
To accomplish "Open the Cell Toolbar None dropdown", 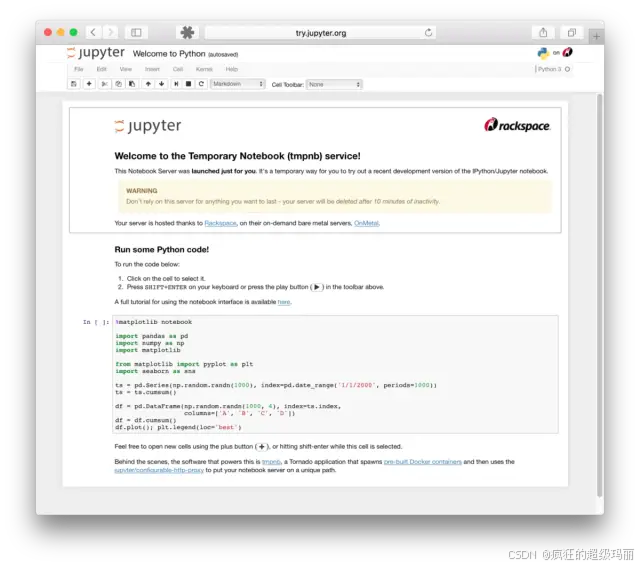I will tap(334, 84).
